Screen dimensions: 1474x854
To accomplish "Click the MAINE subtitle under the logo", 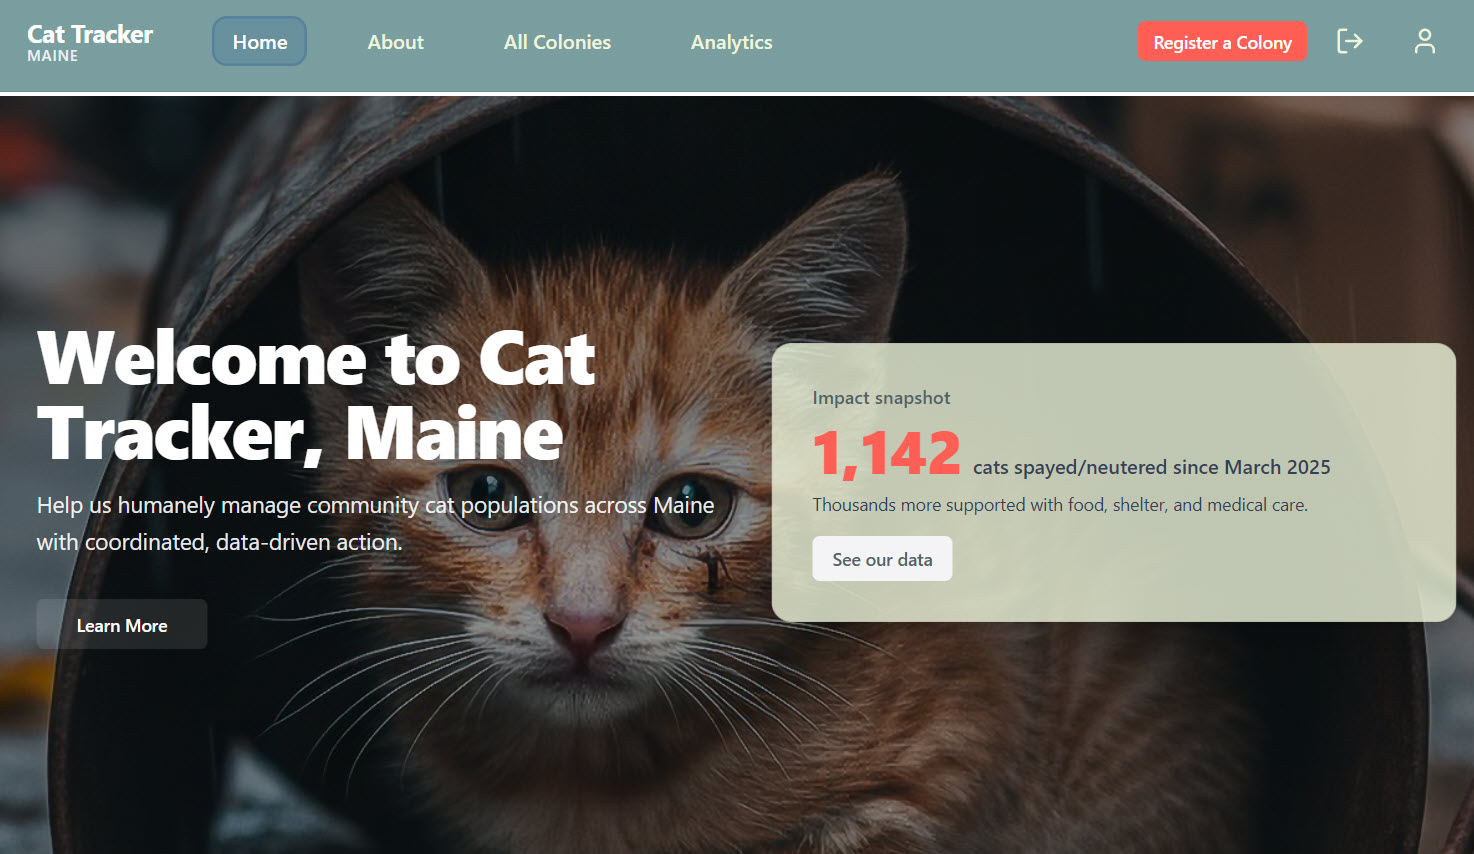I will [53, 56].
